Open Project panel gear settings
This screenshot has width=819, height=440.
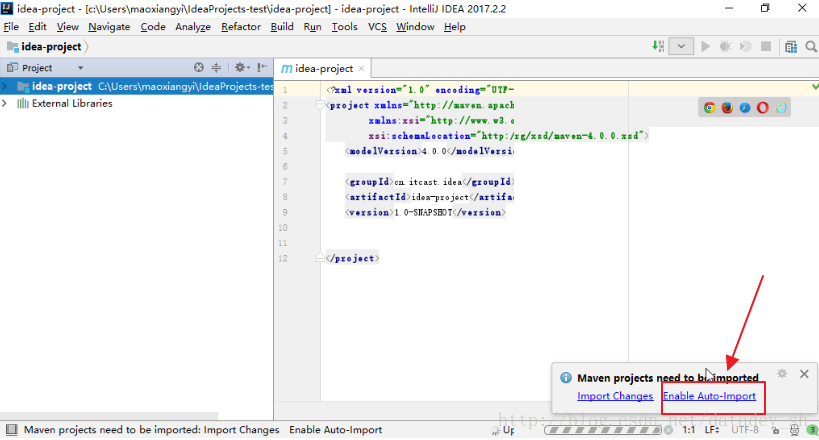(242, 67)
